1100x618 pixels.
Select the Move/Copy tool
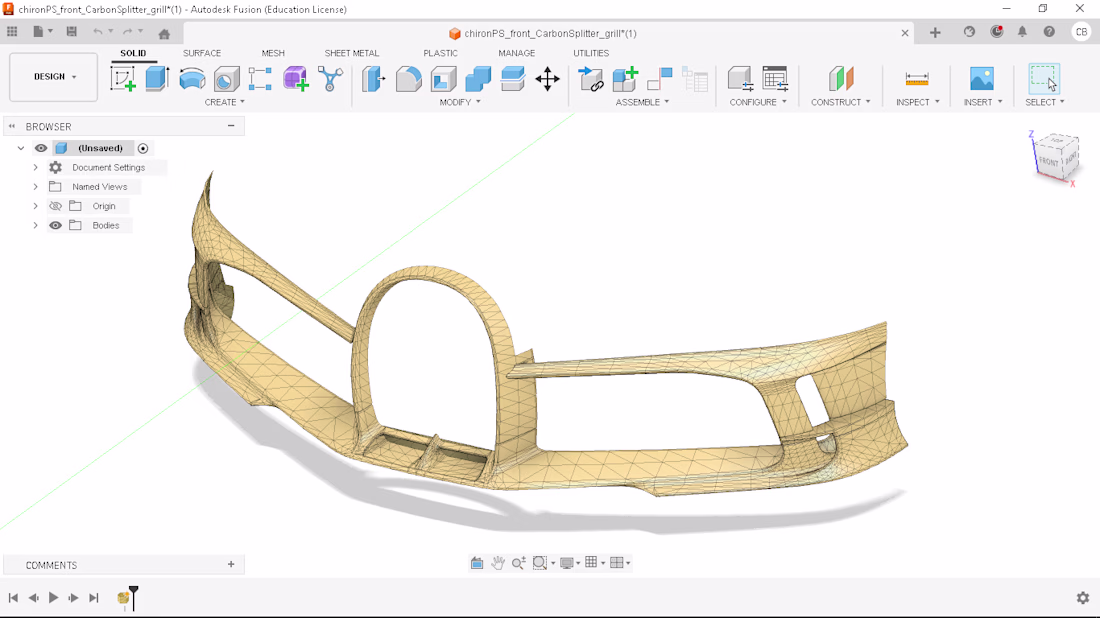547,79
